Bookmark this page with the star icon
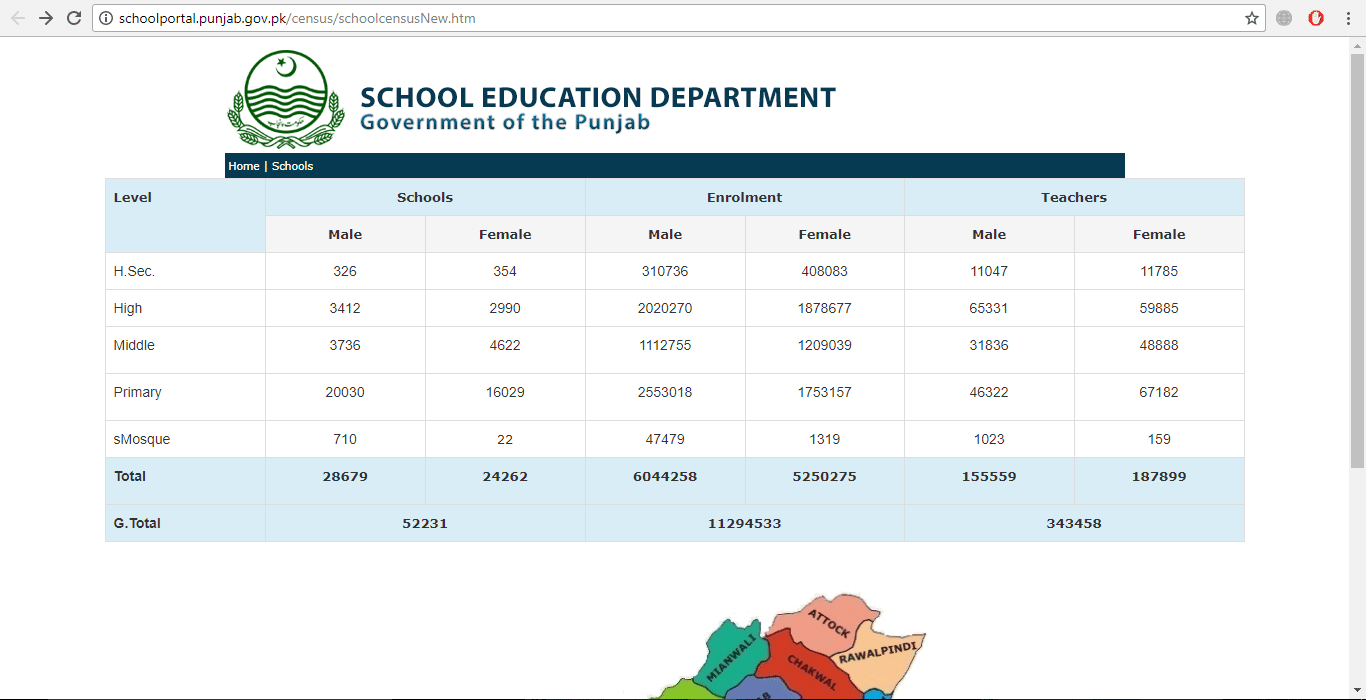 point(1251,18)
